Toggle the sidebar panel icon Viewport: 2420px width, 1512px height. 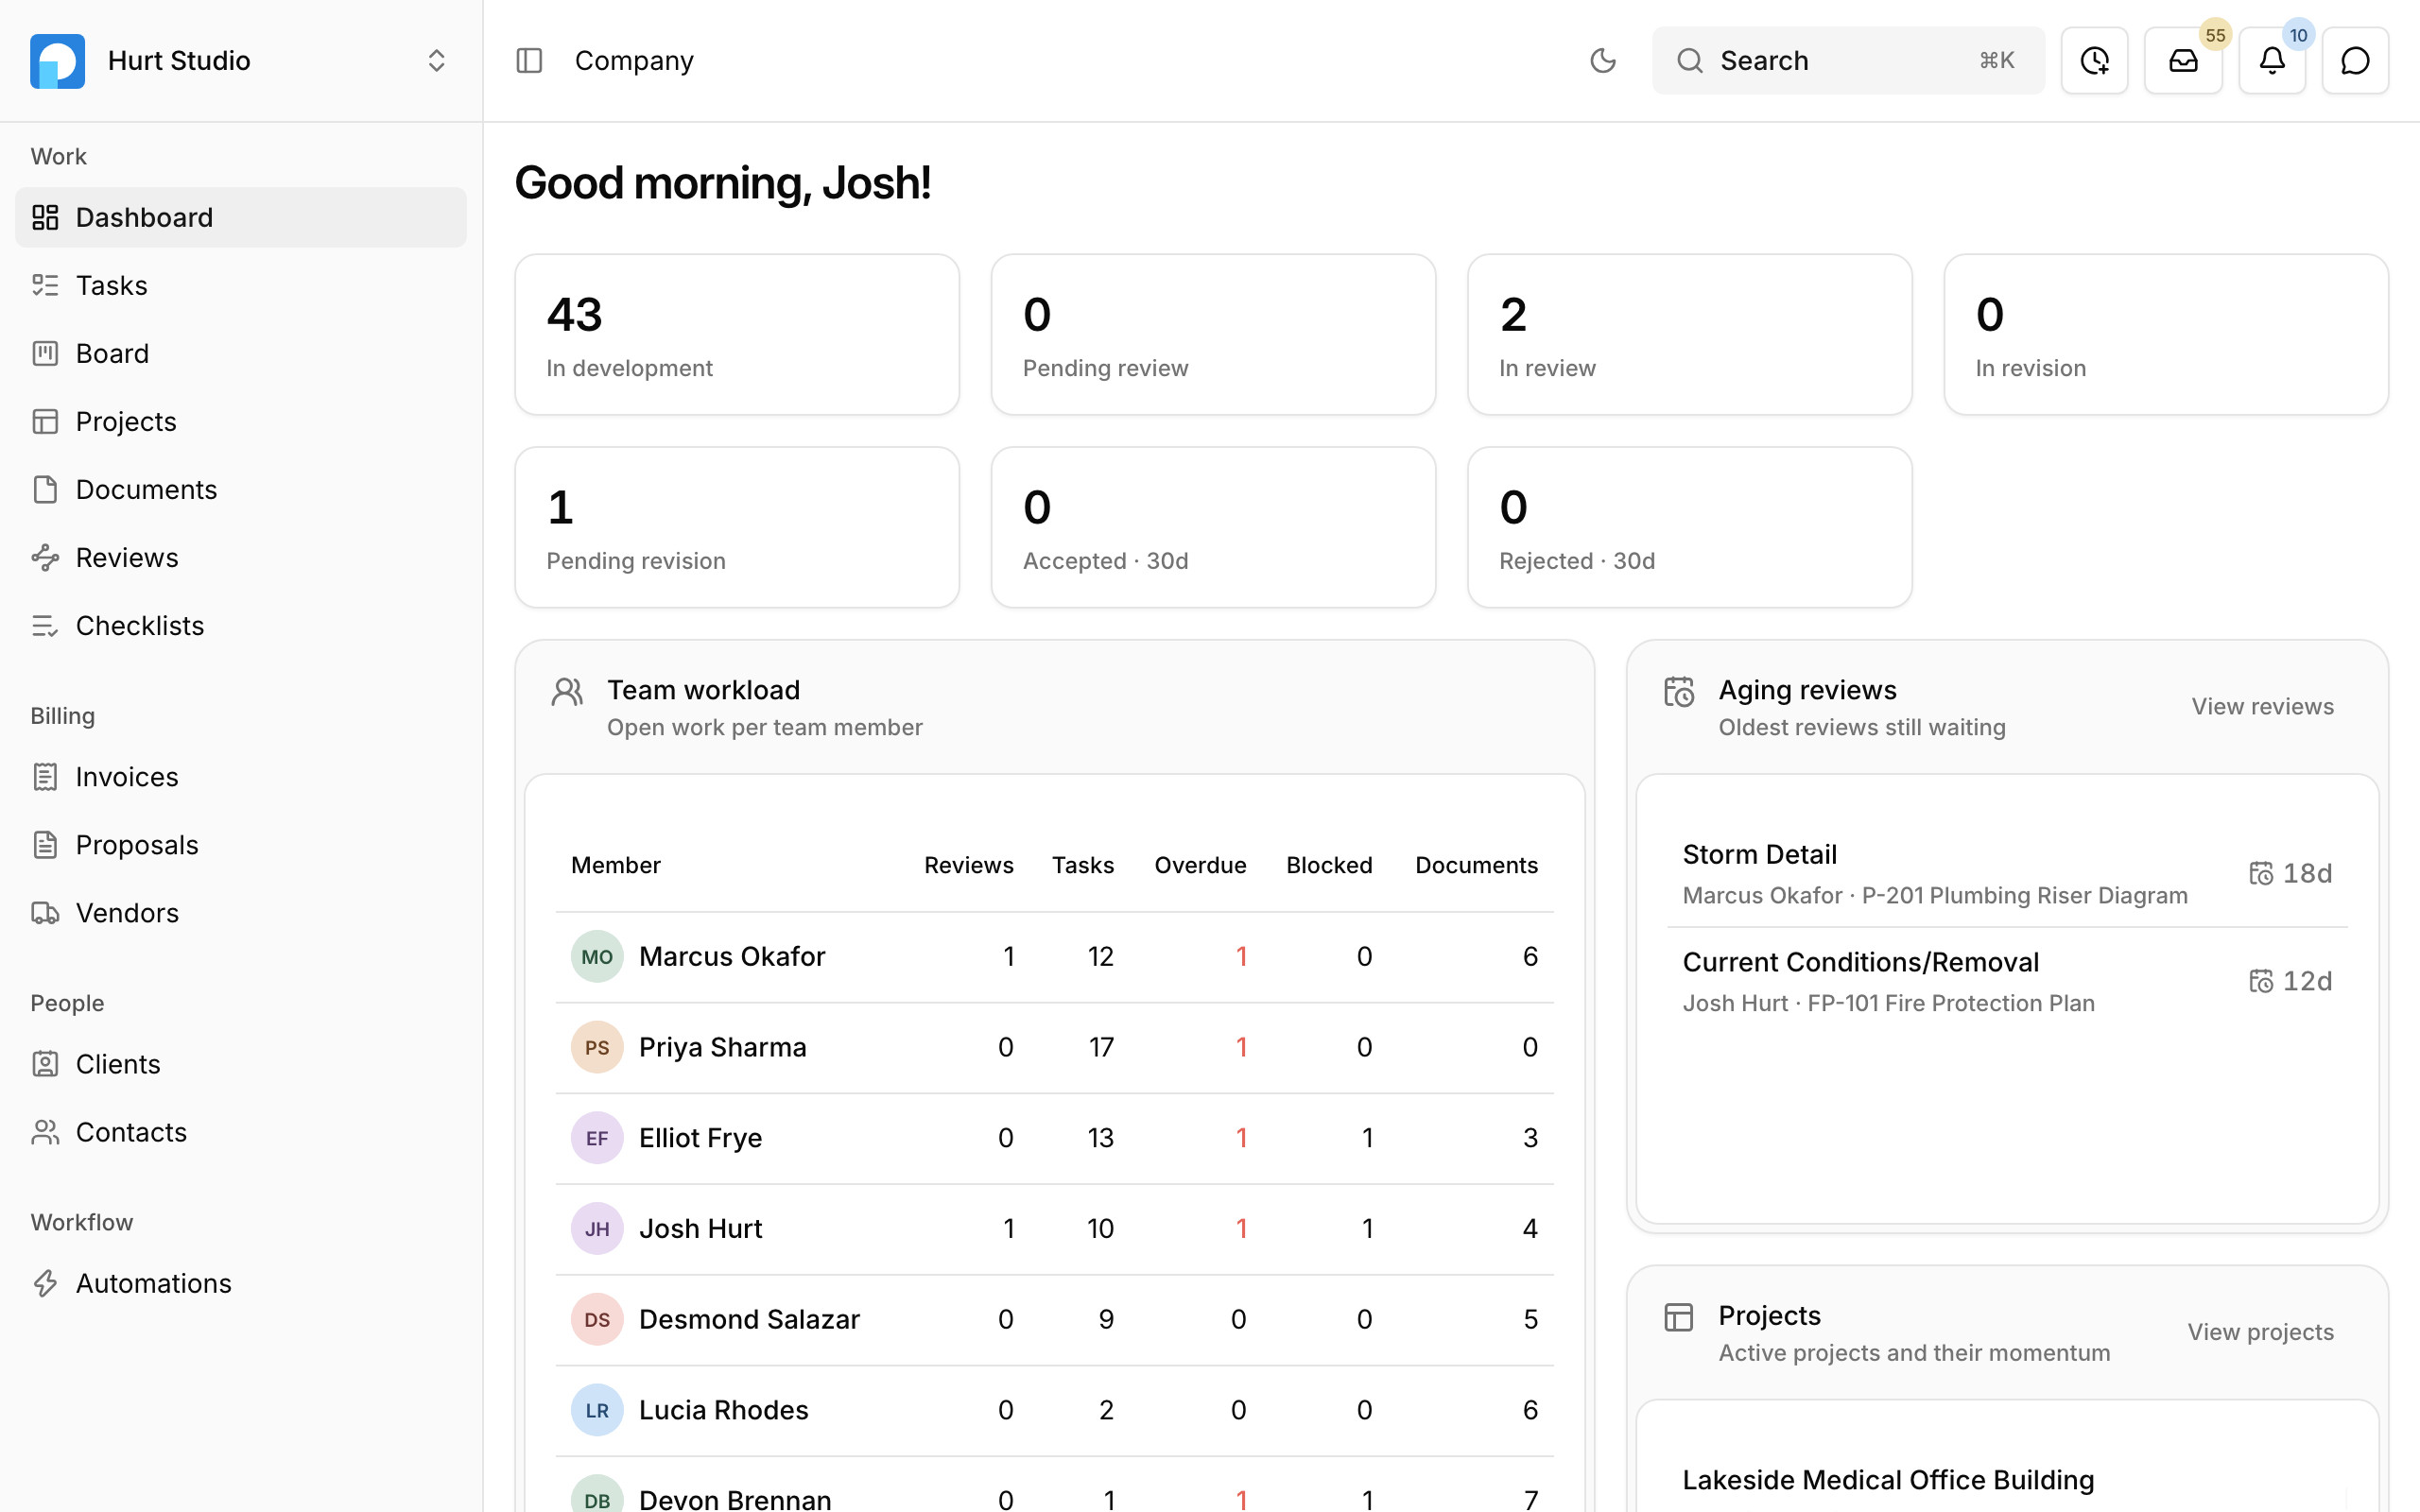[529, 61]
